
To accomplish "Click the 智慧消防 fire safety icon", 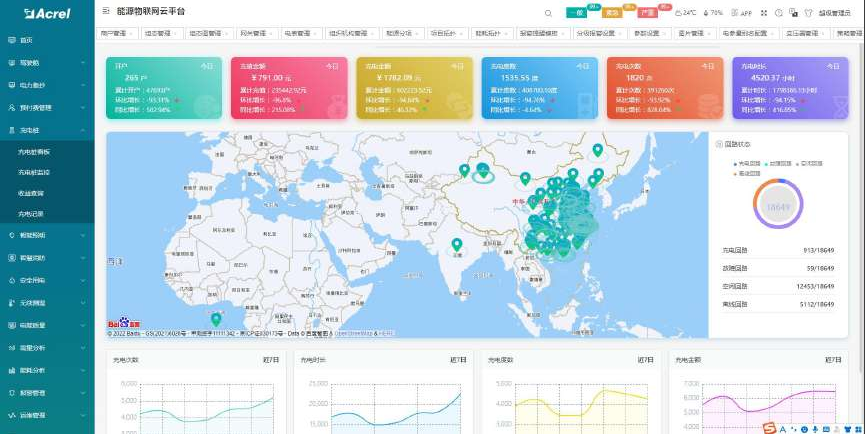I will point(12,258).
